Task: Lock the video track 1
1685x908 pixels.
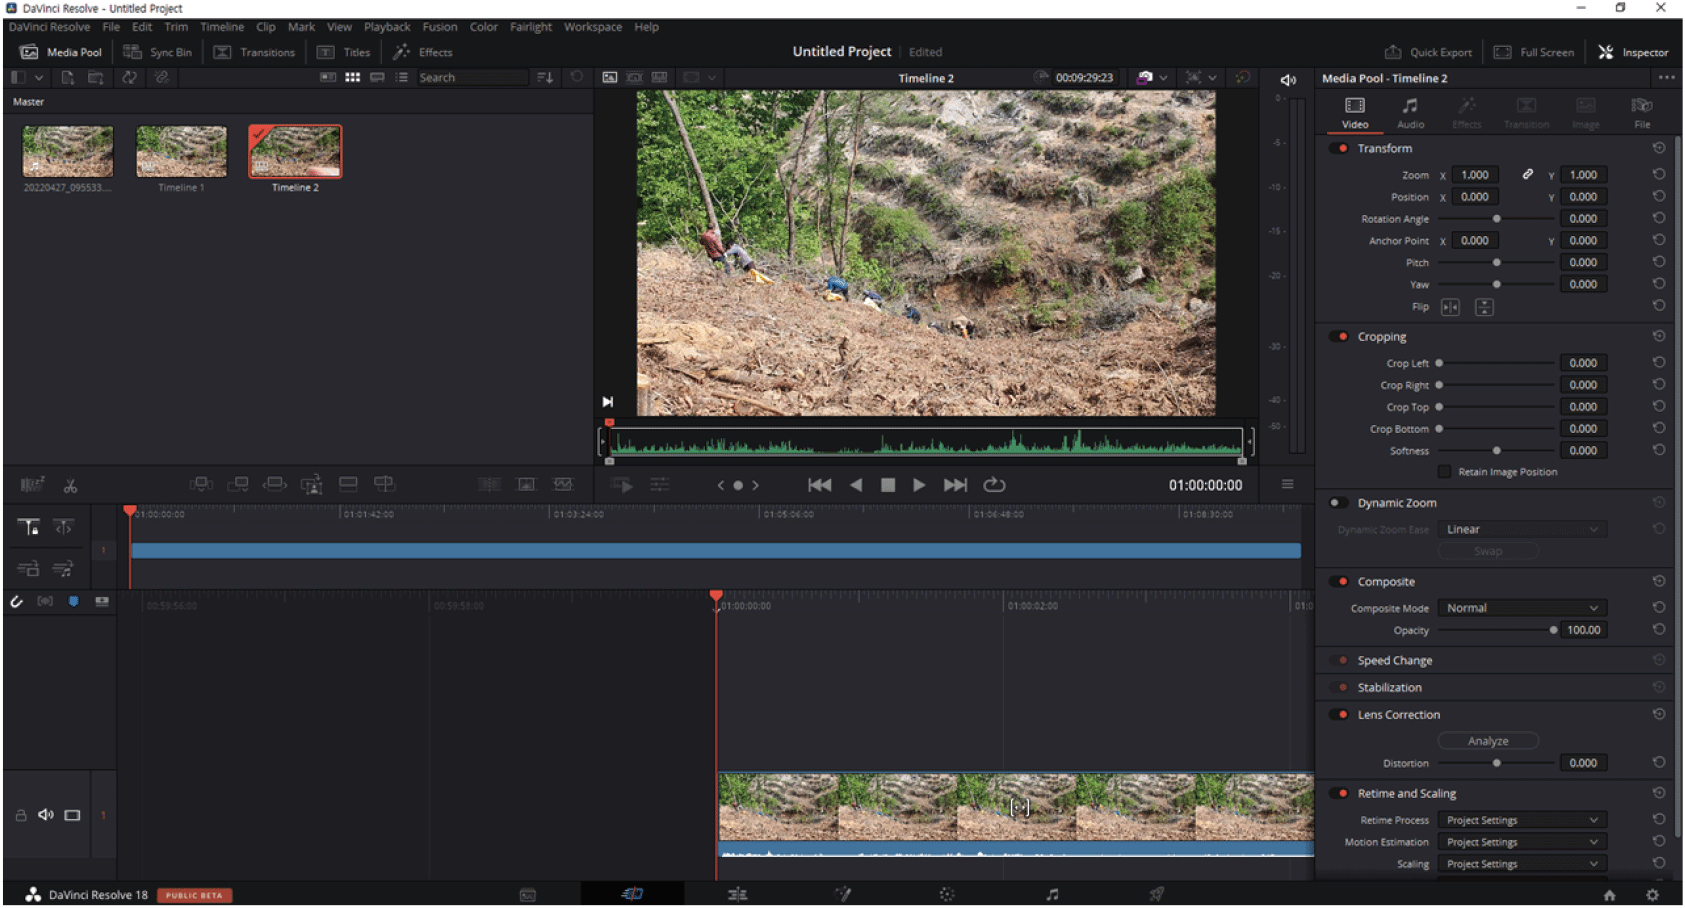Action: tap(20, 815)
